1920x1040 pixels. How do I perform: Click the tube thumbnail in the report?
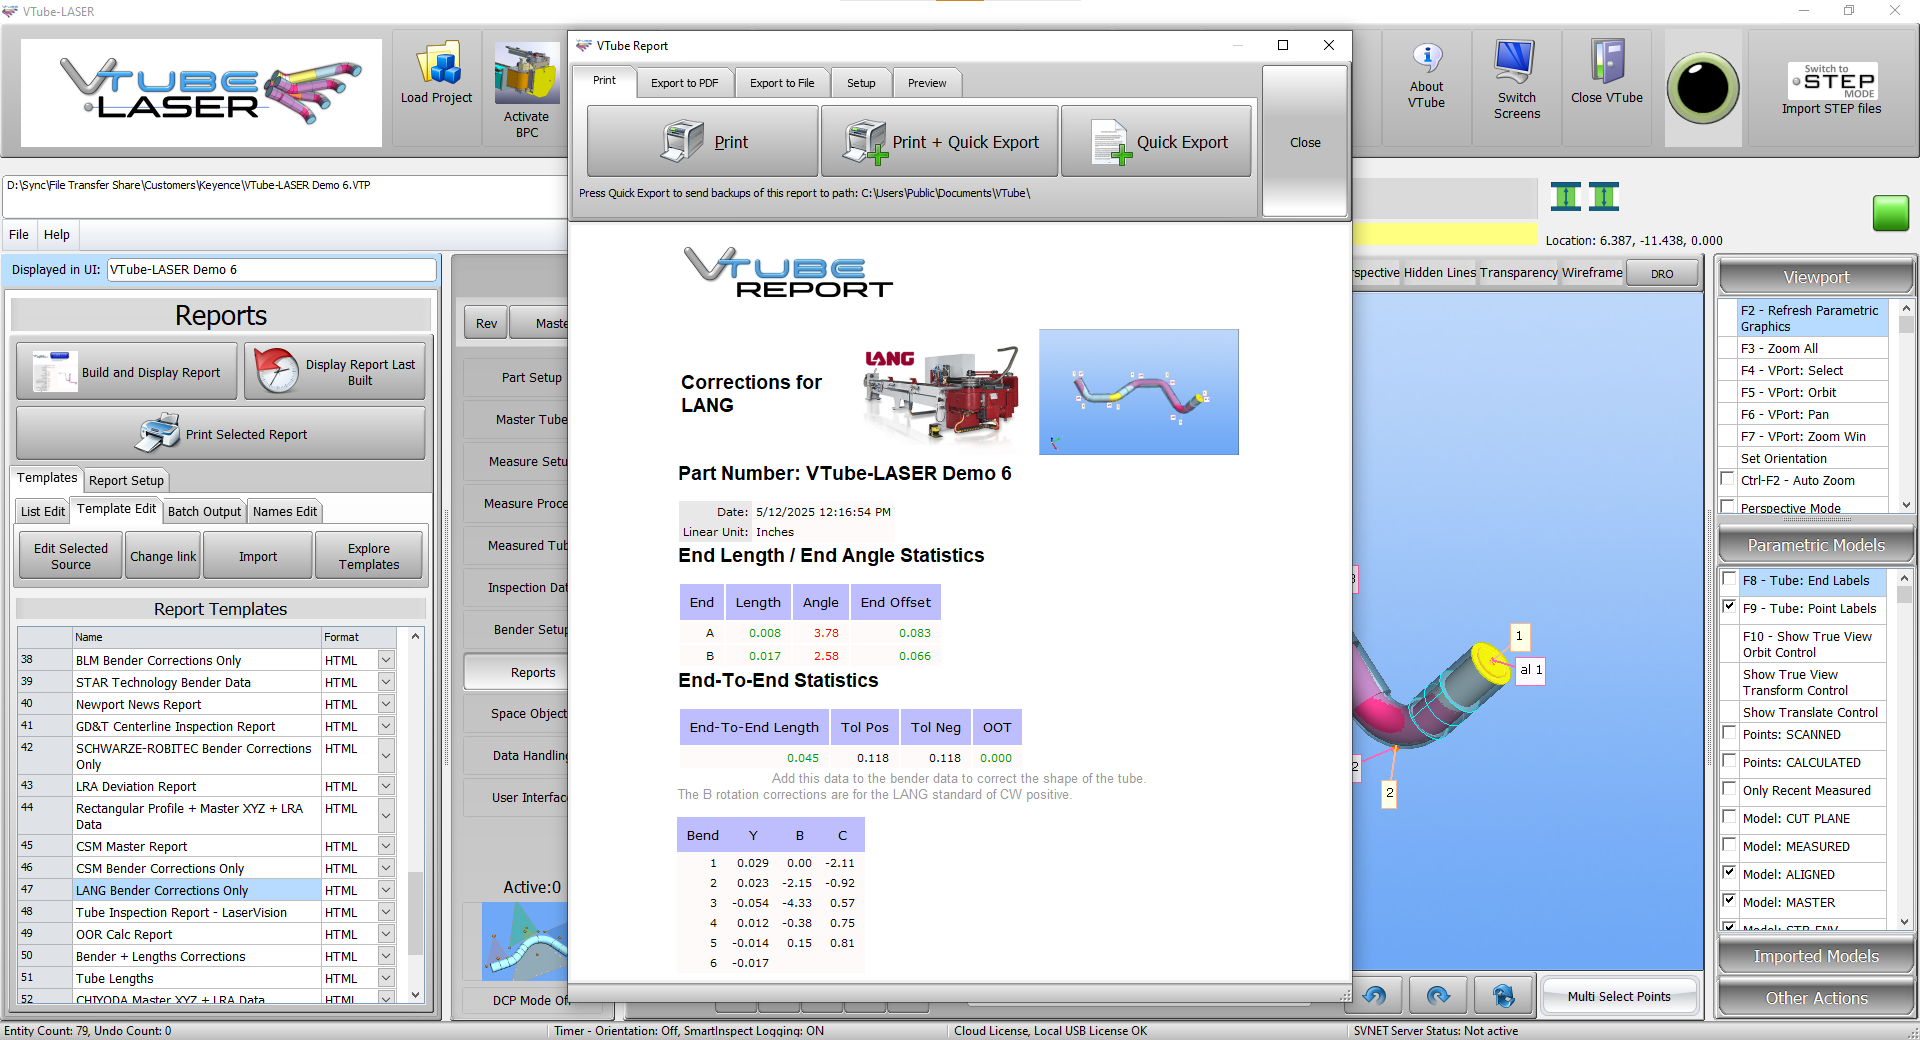1138,392
